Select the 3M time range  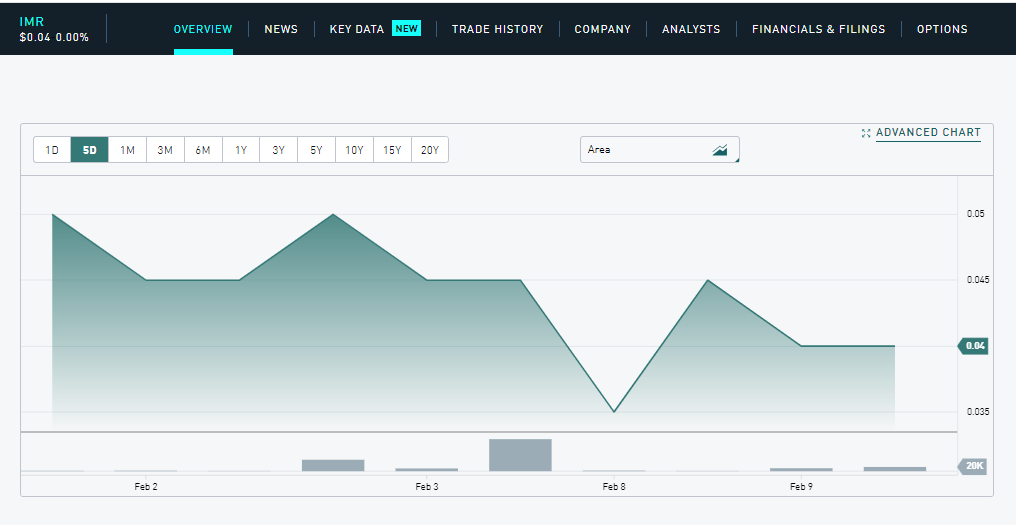(x=165, y=150)
